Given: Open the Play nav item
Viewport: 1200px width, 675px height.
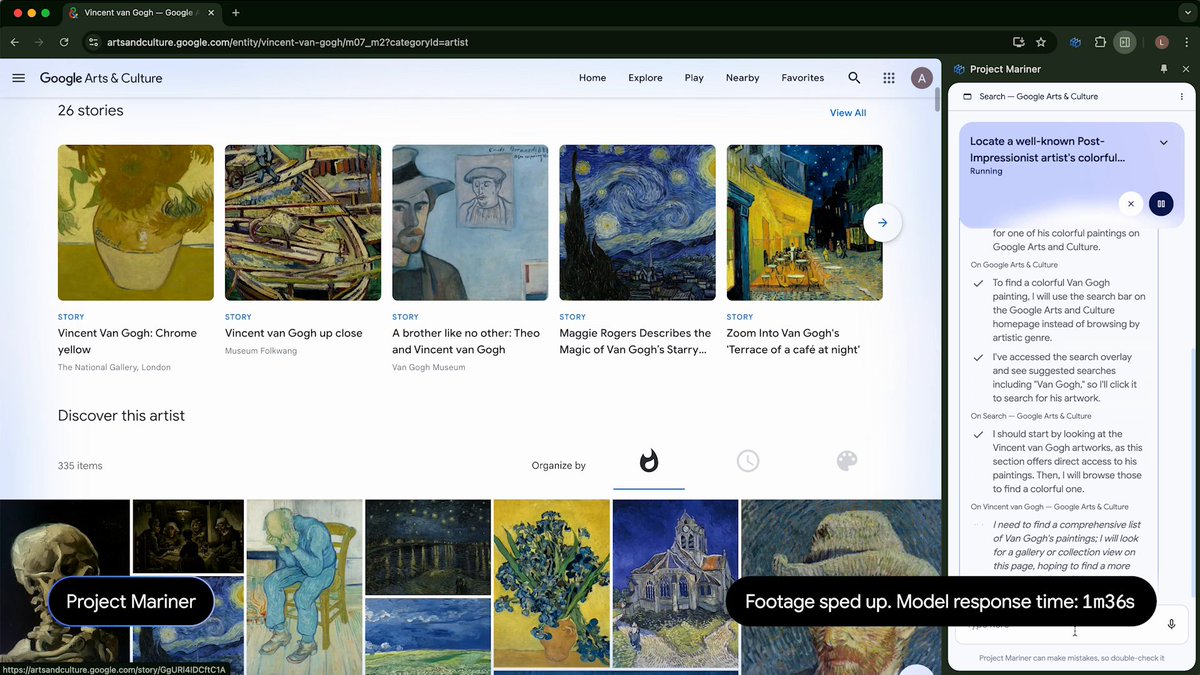Looking at the screenshot, I should (694, 78).
